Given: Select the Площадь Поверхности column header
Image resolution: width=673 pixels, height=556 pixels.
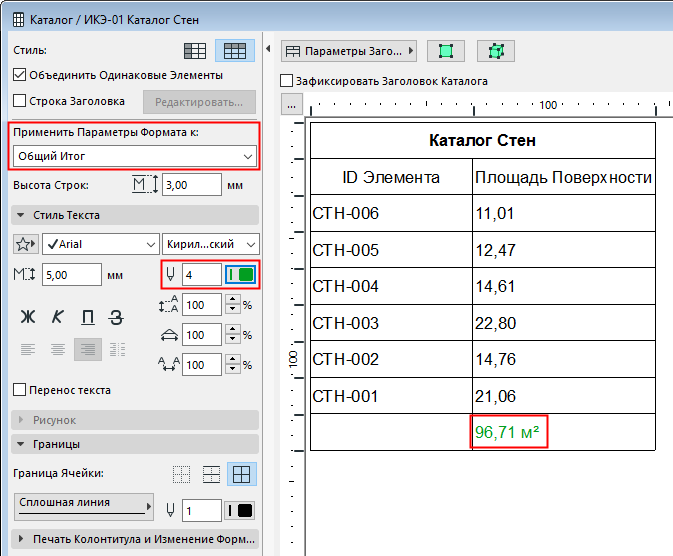Looking at the screenshot, I should coord(564,177).
